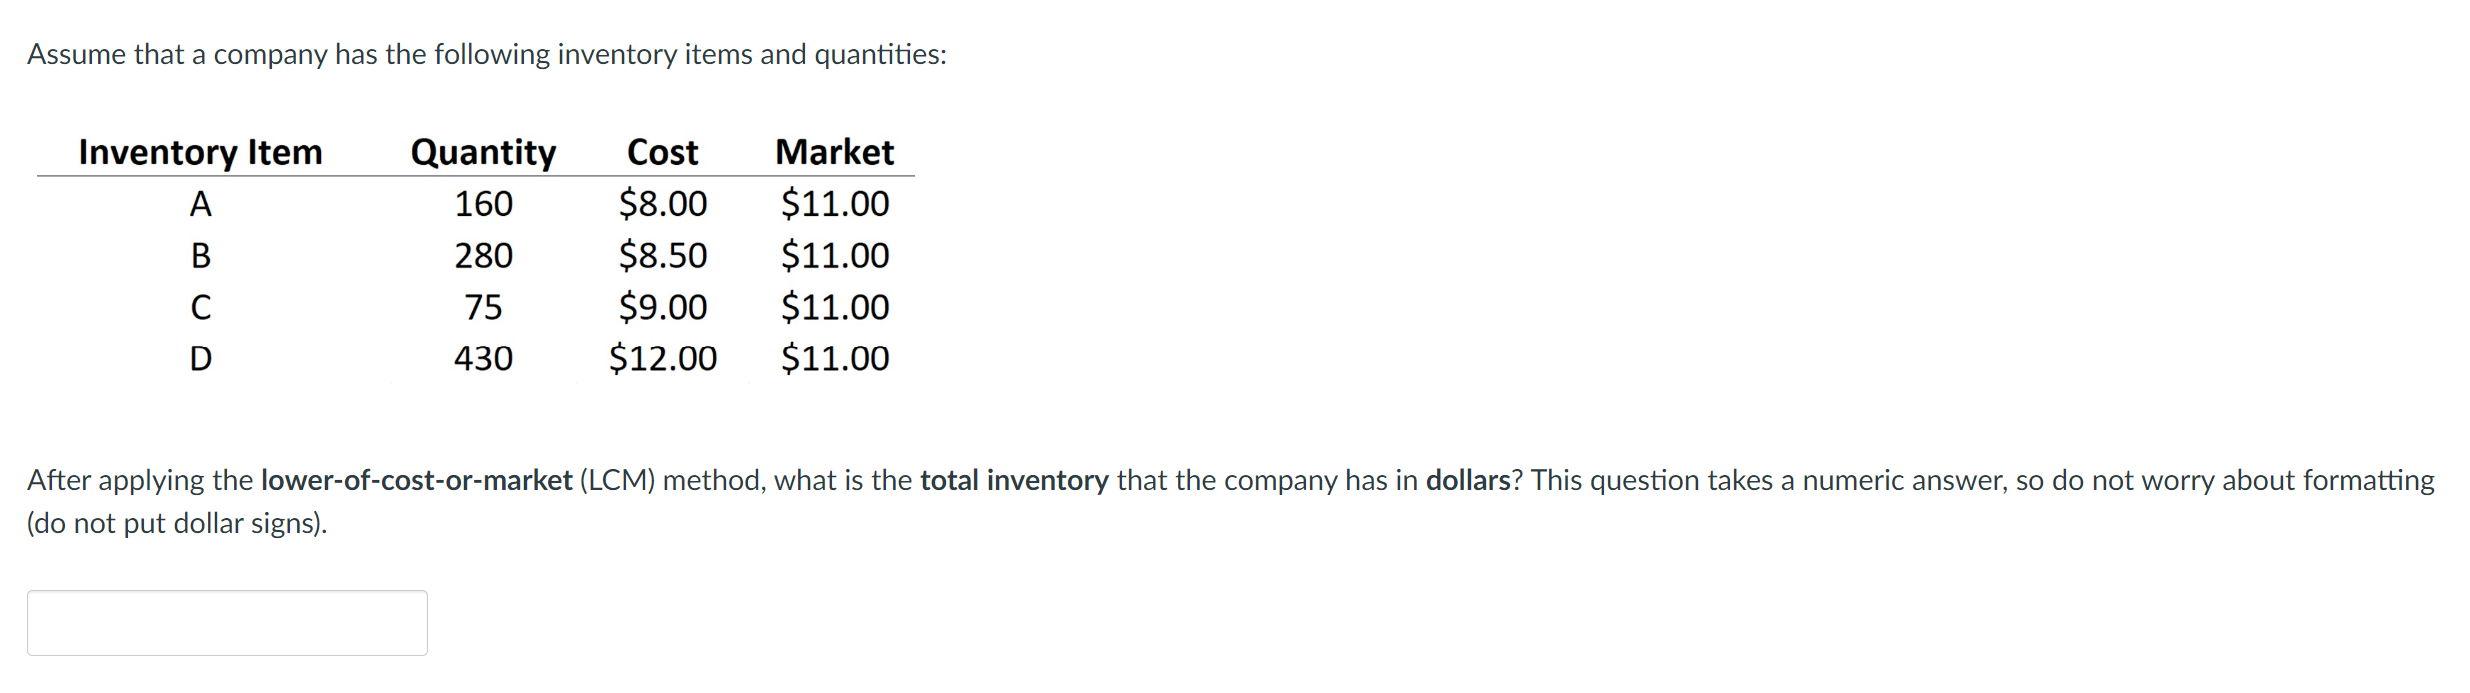Viewport: 2470px width, 693px height.
Task: Select inventory item A row label
Action: (x=202, y=203)
